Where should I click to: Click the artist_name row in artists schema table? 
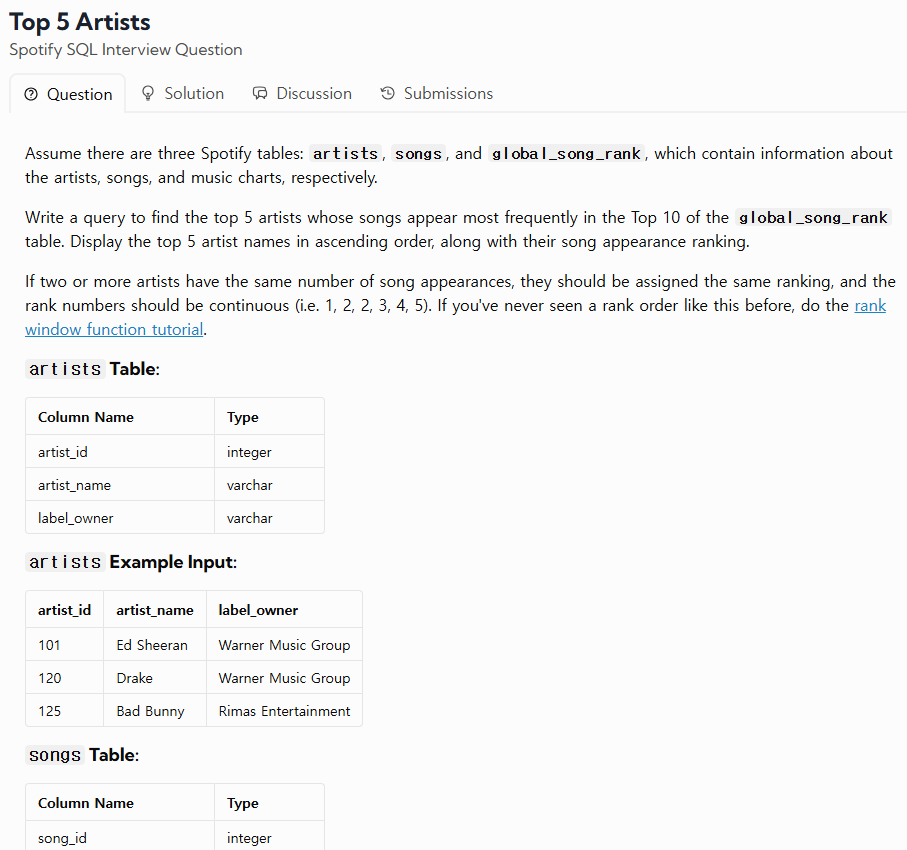(175, 485)
